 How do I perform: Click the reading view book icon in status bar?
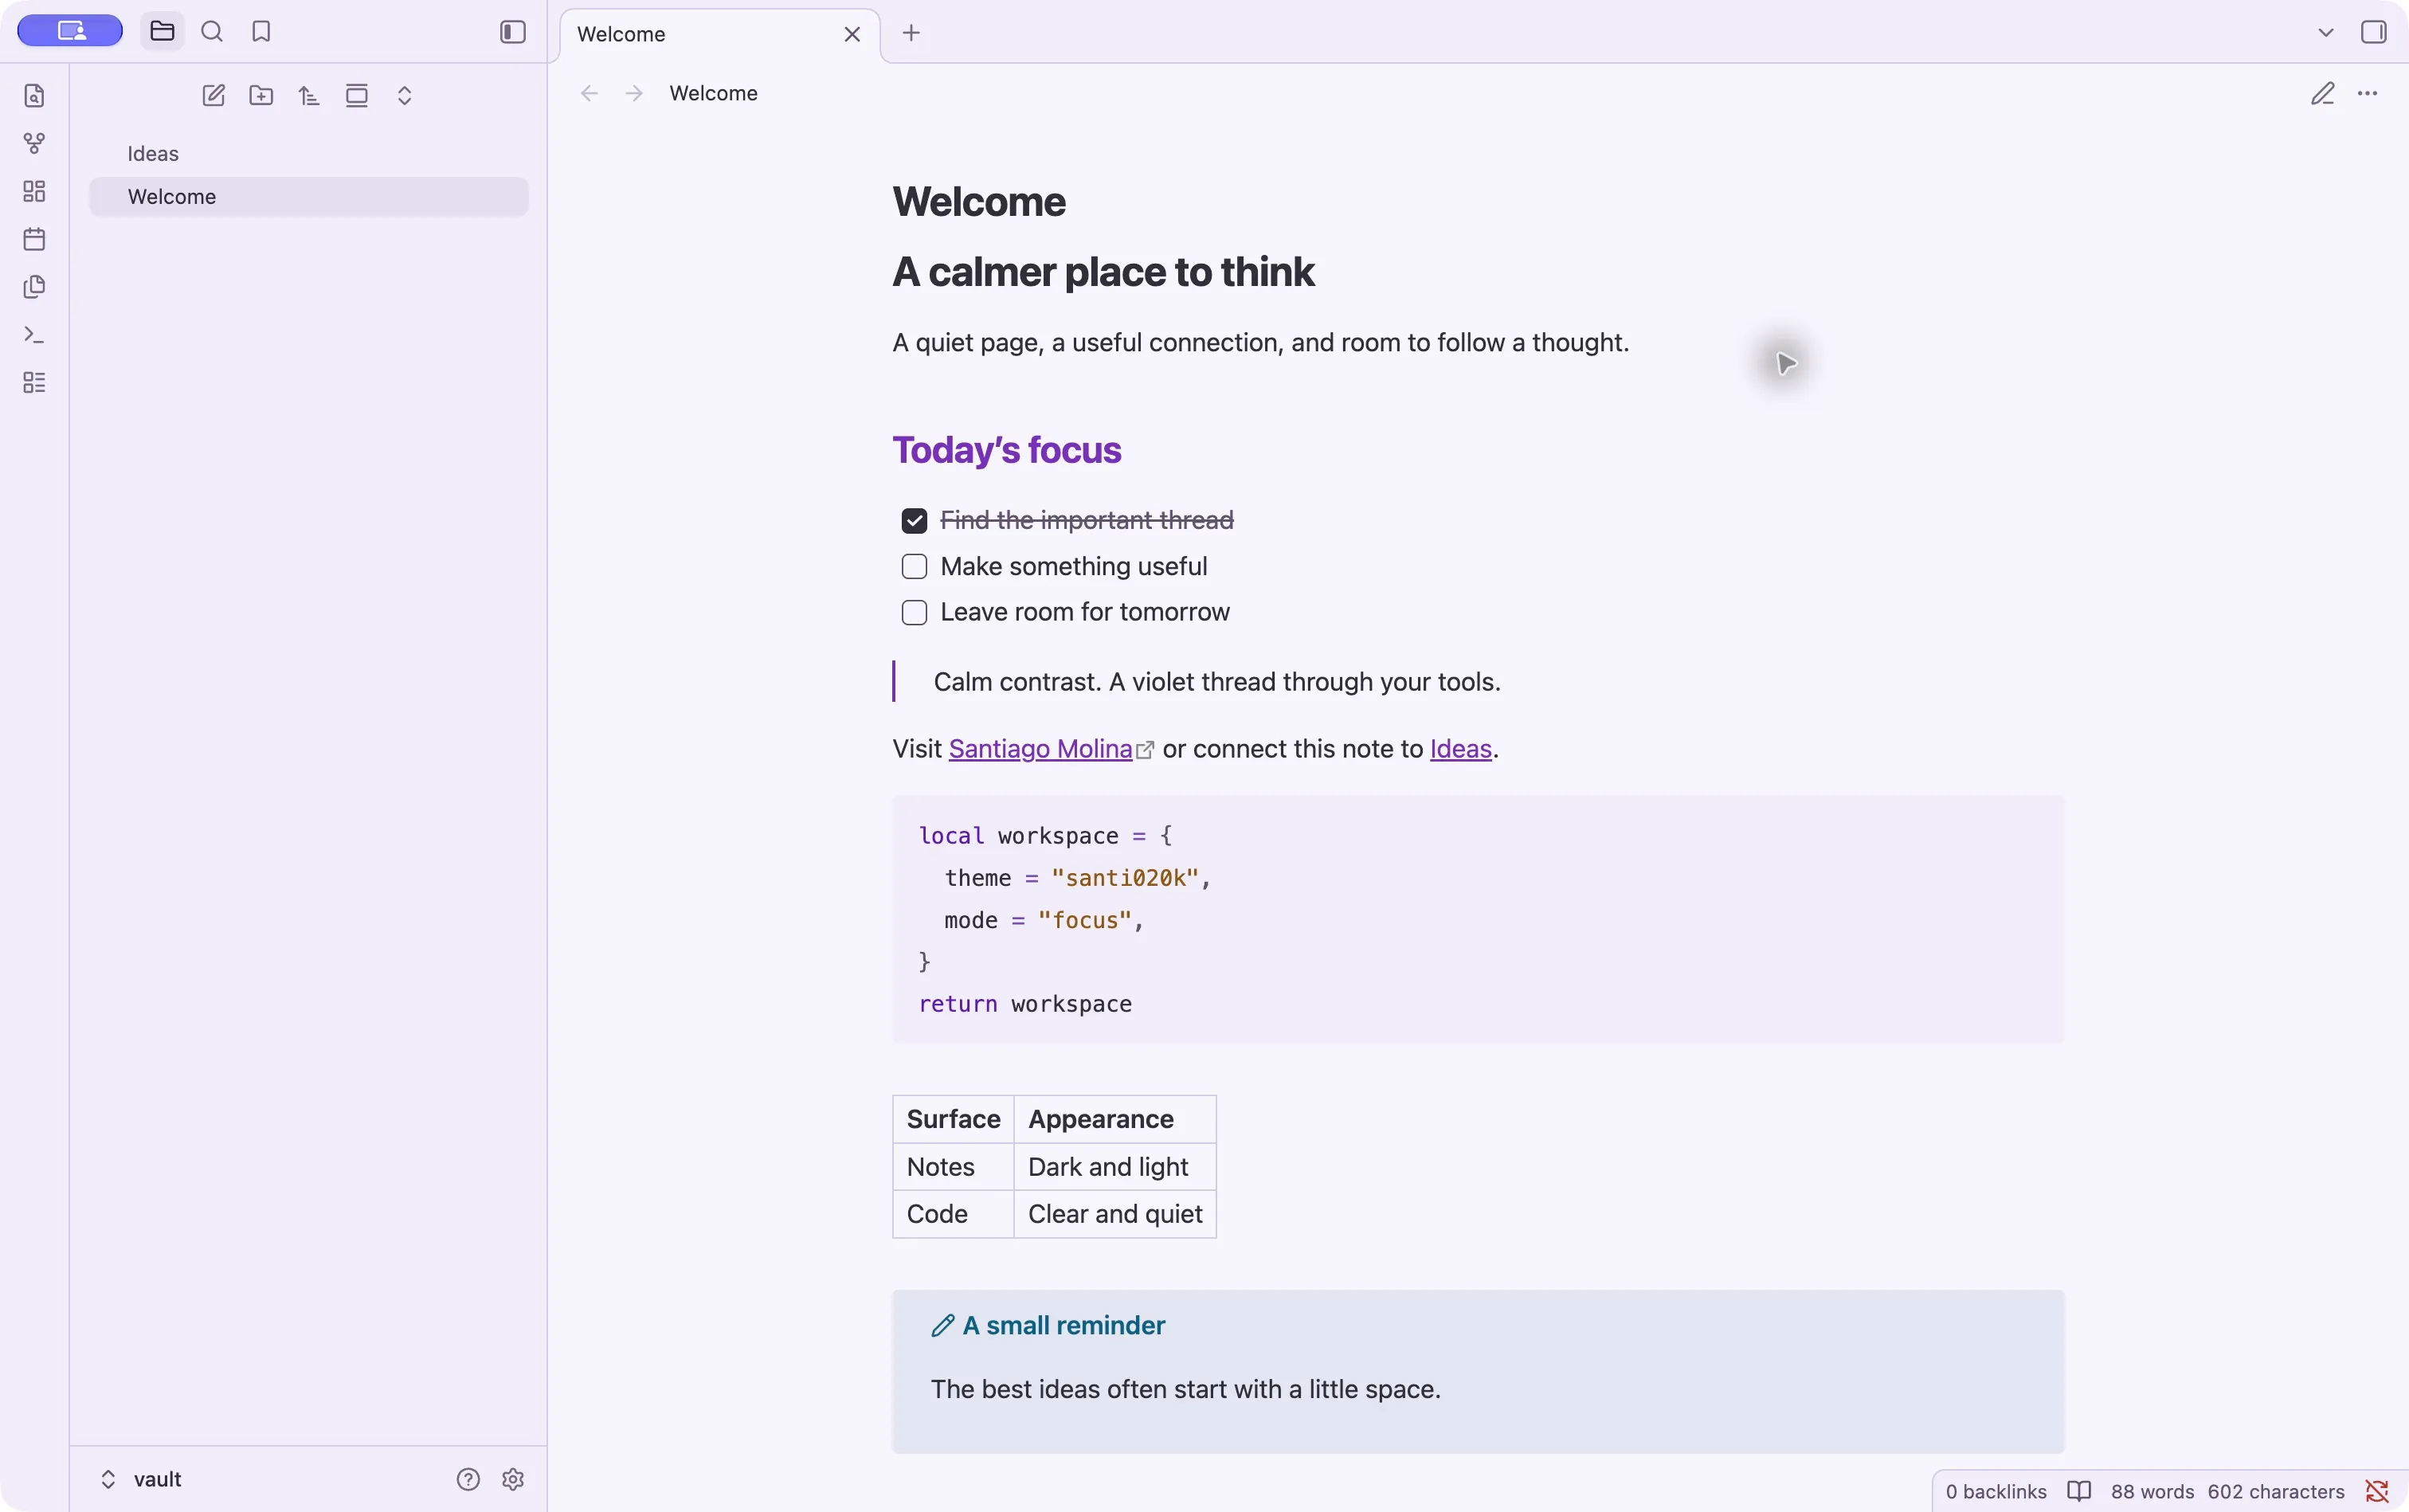(x=2079, y=1491)
